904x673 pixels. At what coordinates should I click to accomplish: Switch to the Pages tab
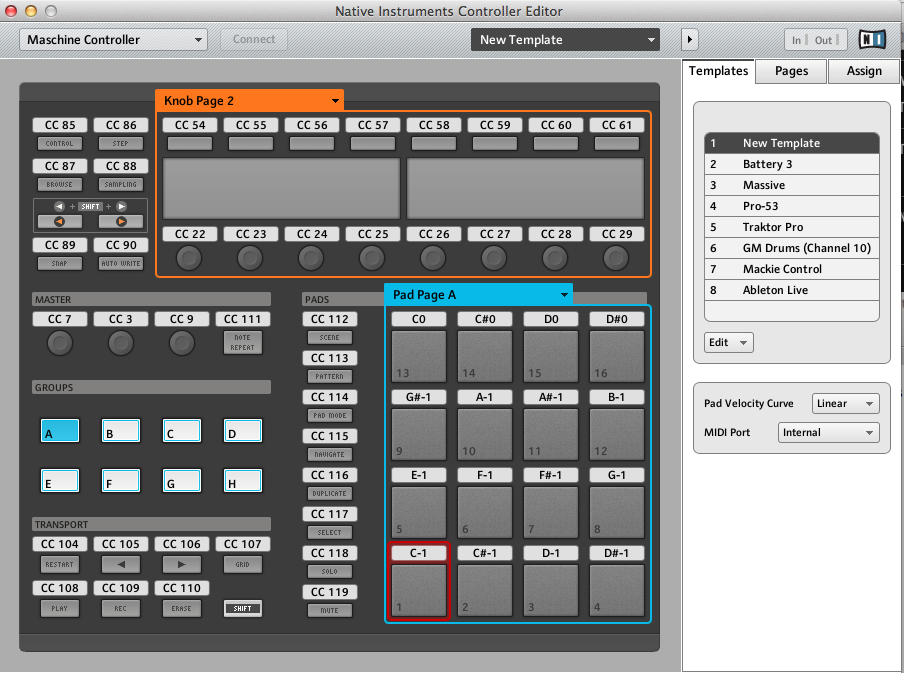(x=791, y=71)
